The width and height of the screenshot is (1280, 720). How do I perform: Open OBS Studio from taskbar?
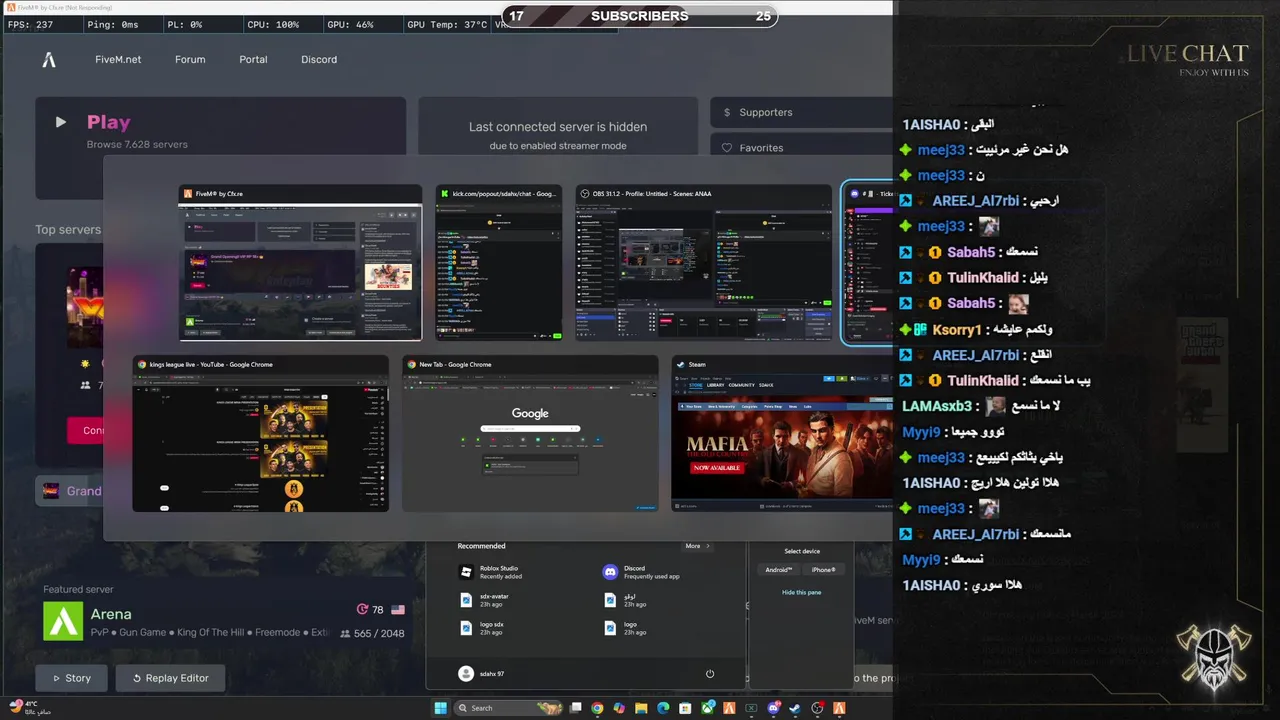click(x=818, y=708)
